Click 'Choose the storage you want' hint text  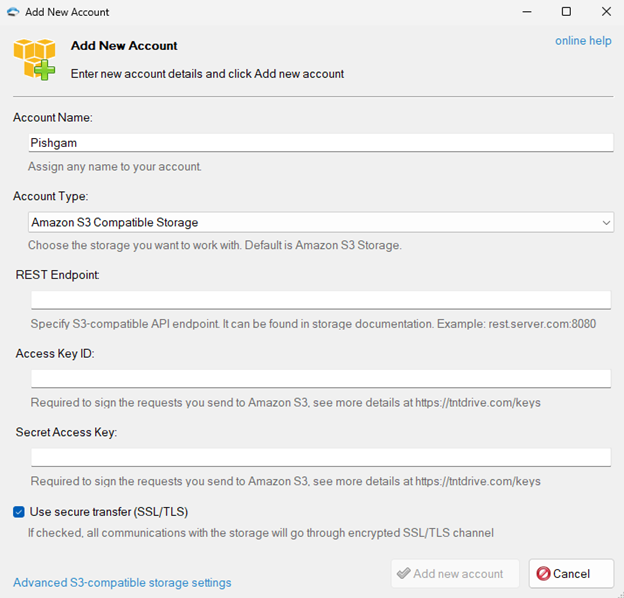click(x=214, y=245)
